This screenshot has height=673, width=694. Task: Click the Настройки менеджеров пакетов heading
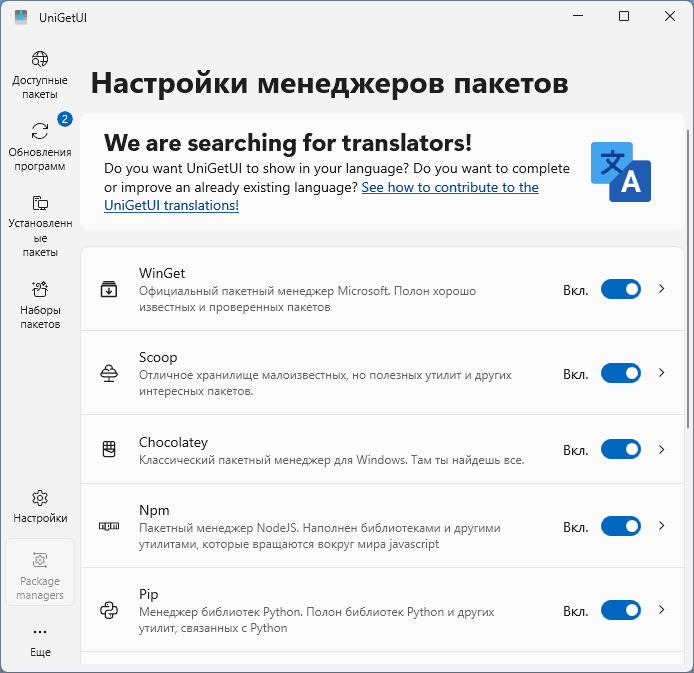pyautogui.click(x=329, y=83)
